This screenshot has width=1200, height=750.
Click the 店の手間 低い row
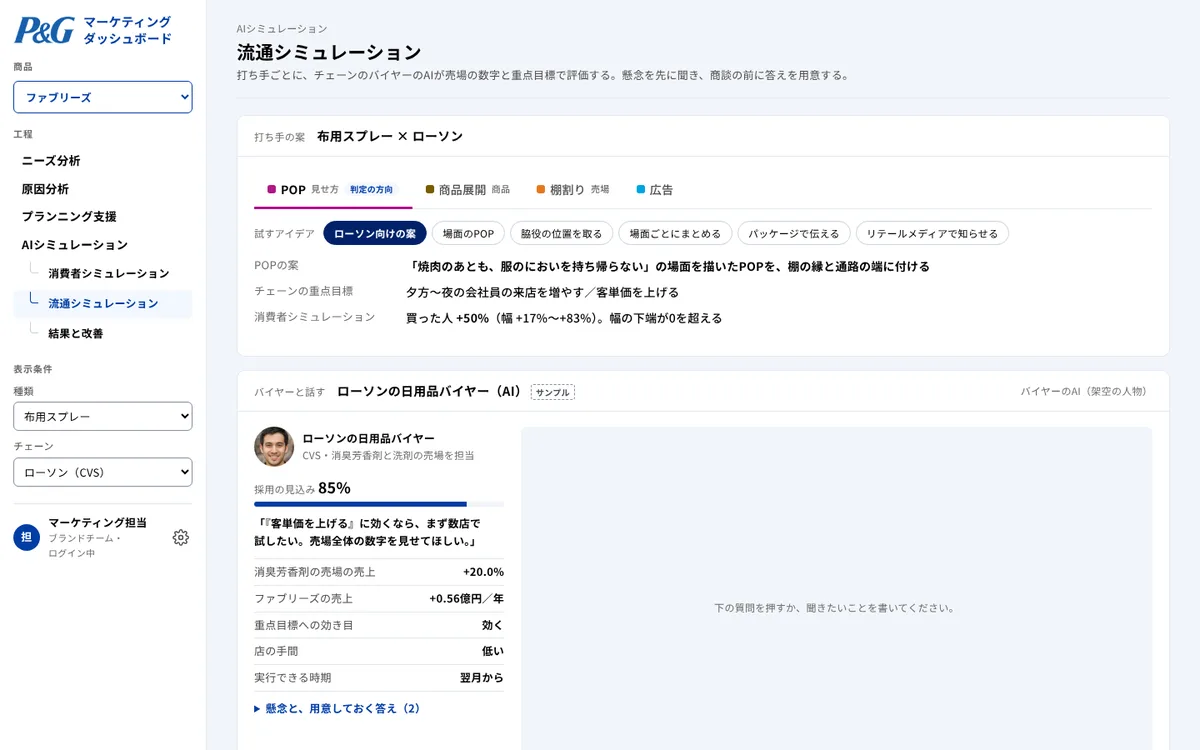(x=379, y=651)
